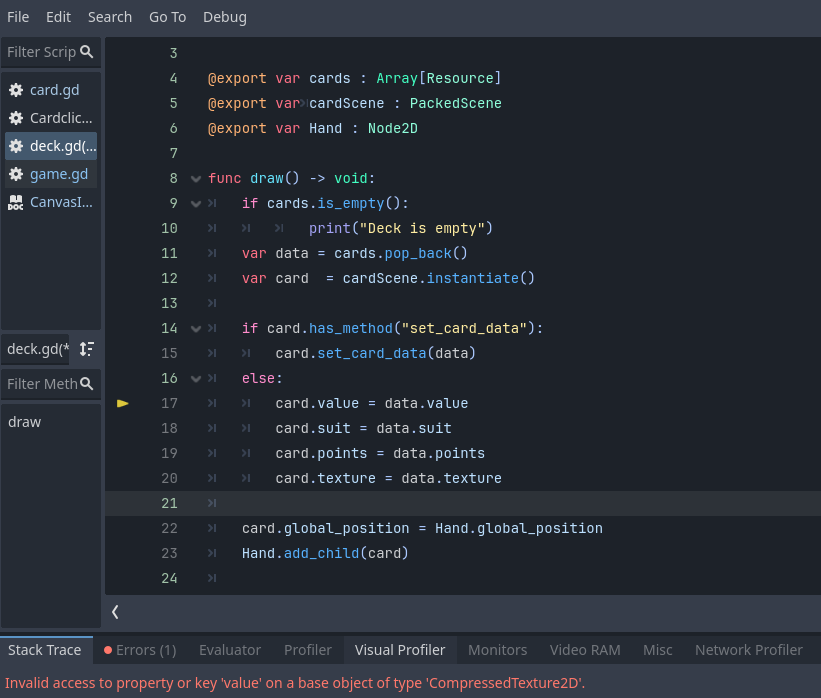Click the search icon in Filter Methods
The width and height of the screenshot is (821, 698).
(87, 384)
